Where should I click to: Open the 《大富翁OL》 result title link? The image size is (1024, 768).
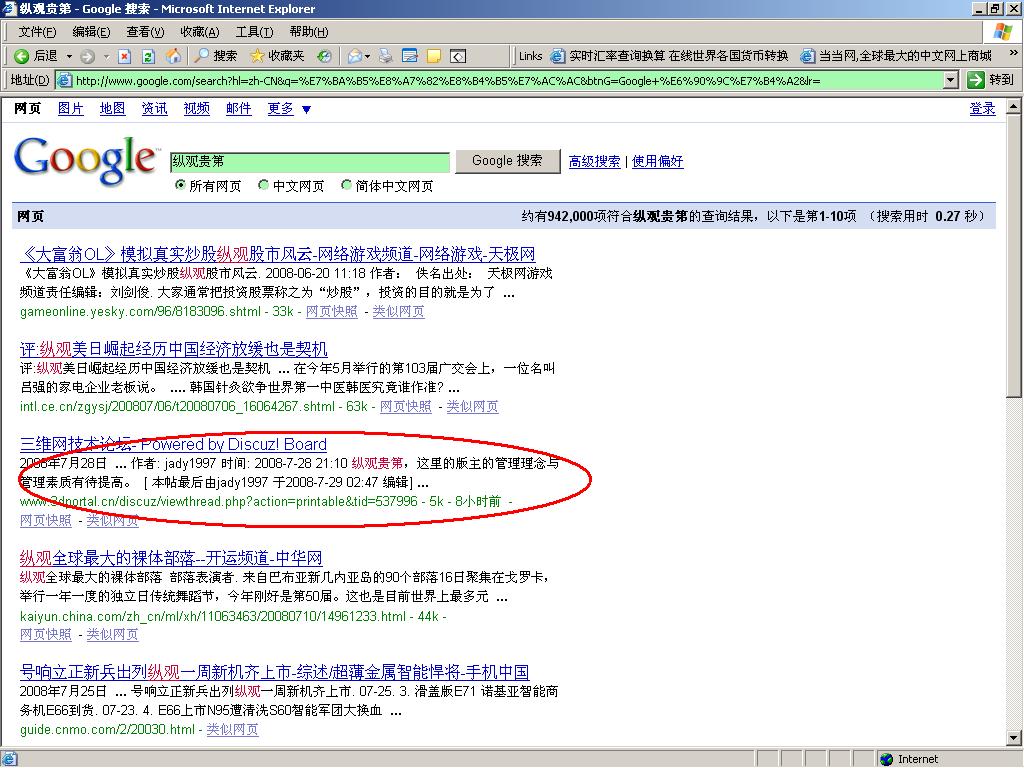click(278, 254)
